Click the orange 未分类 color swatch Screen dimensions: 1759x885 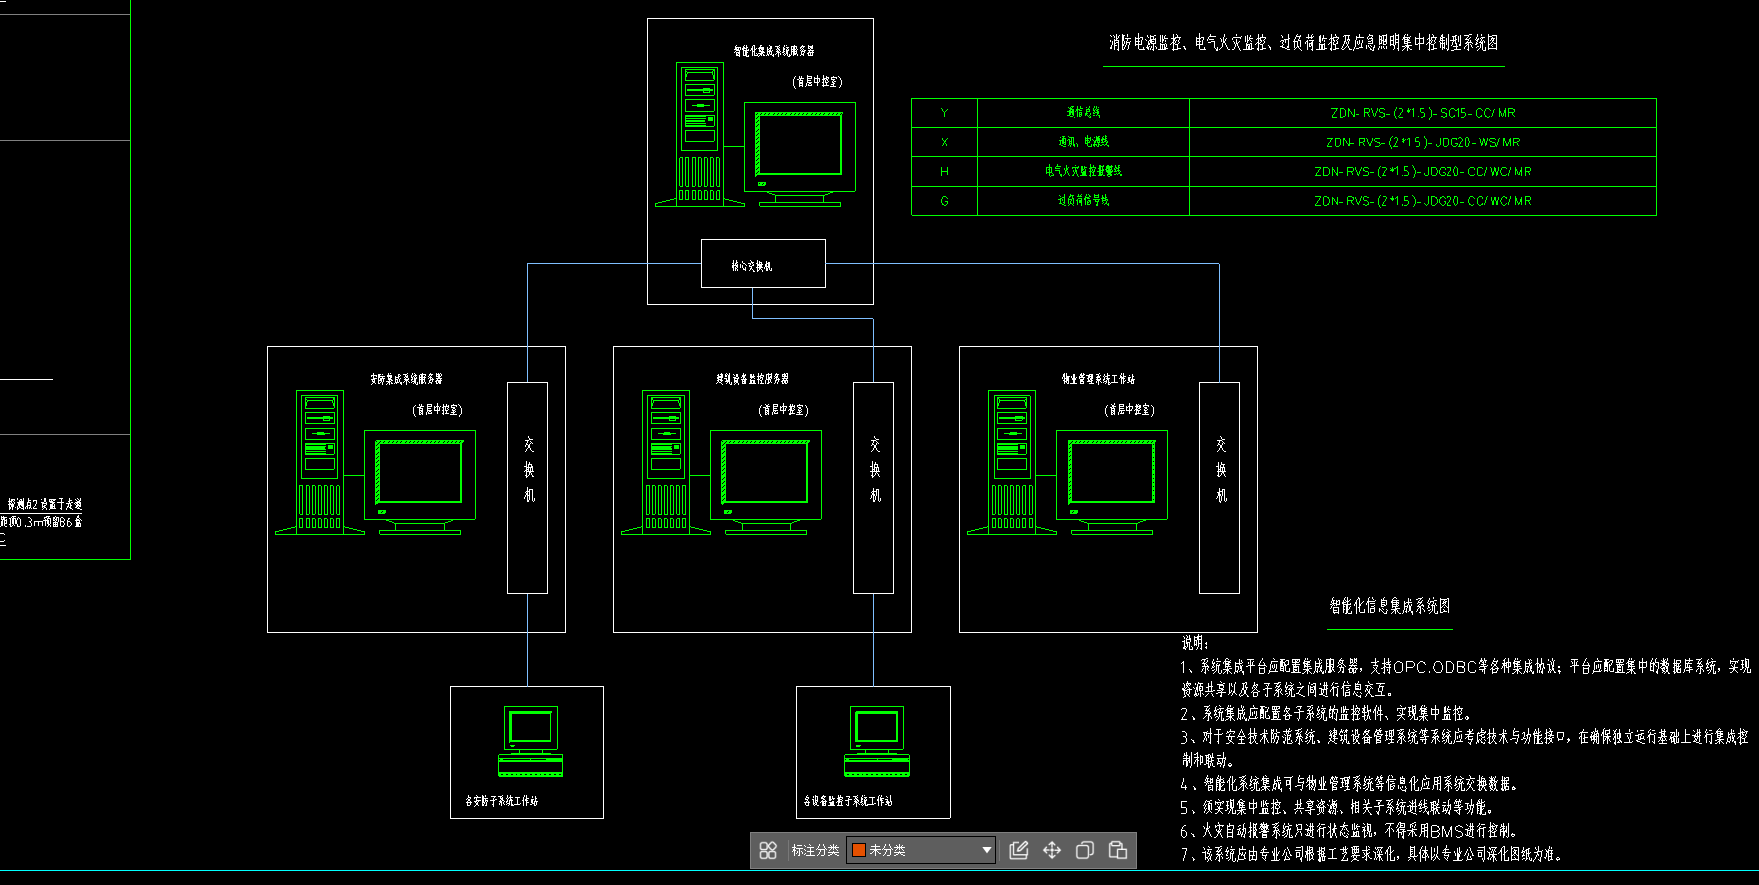(858, 850)
